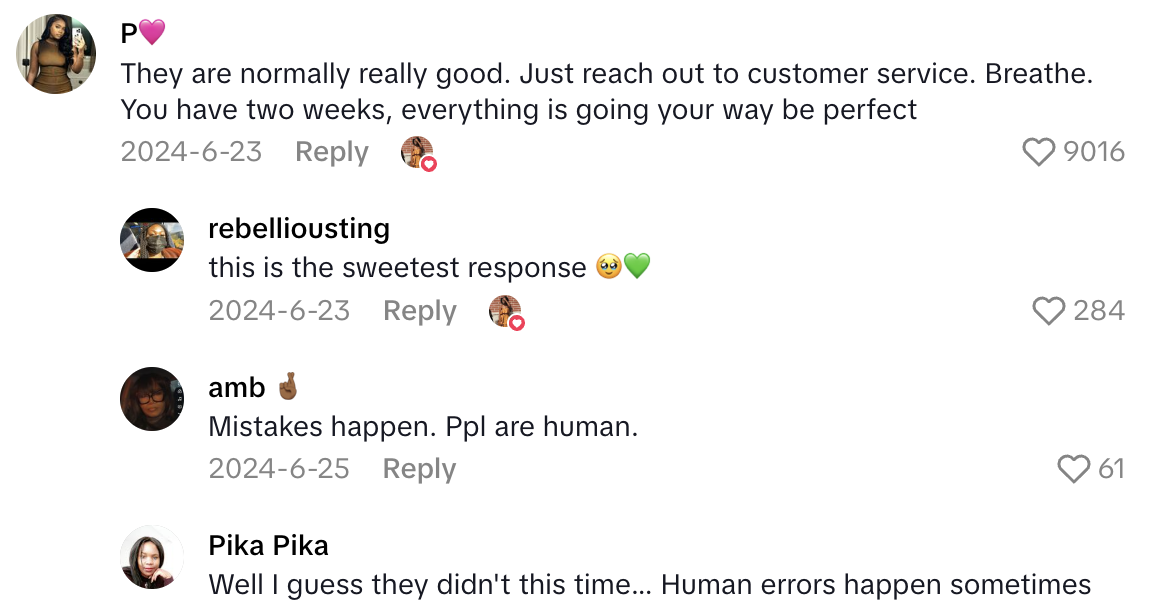
Task: Select the "Mistakes happen. Ppl are human." comment text
Action: [x=423, y=427]
